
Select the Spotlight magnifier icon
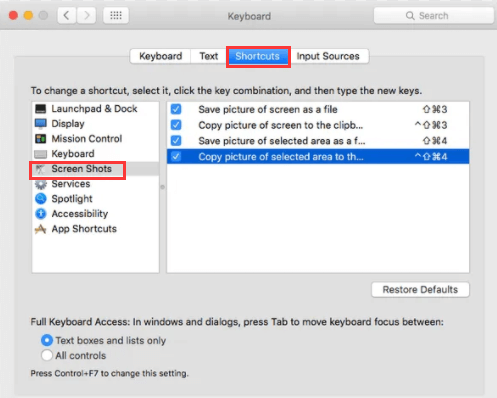[41, 199]
